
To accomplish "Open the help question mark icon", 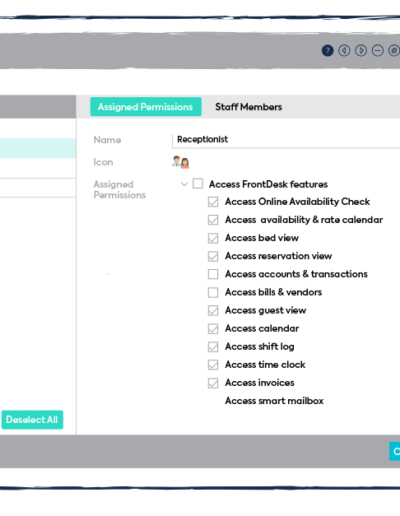I will click(x=327, y=51).
